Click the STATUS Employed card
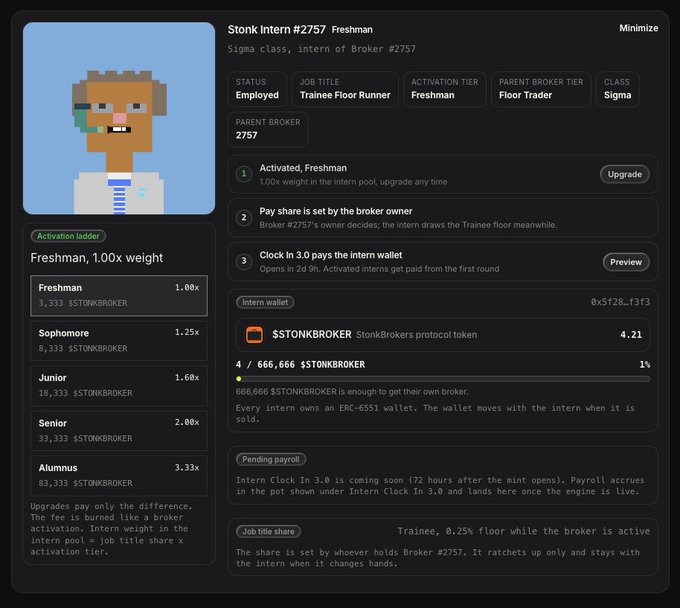The height and width of the screenshot is (608, 680). (257, 89)
